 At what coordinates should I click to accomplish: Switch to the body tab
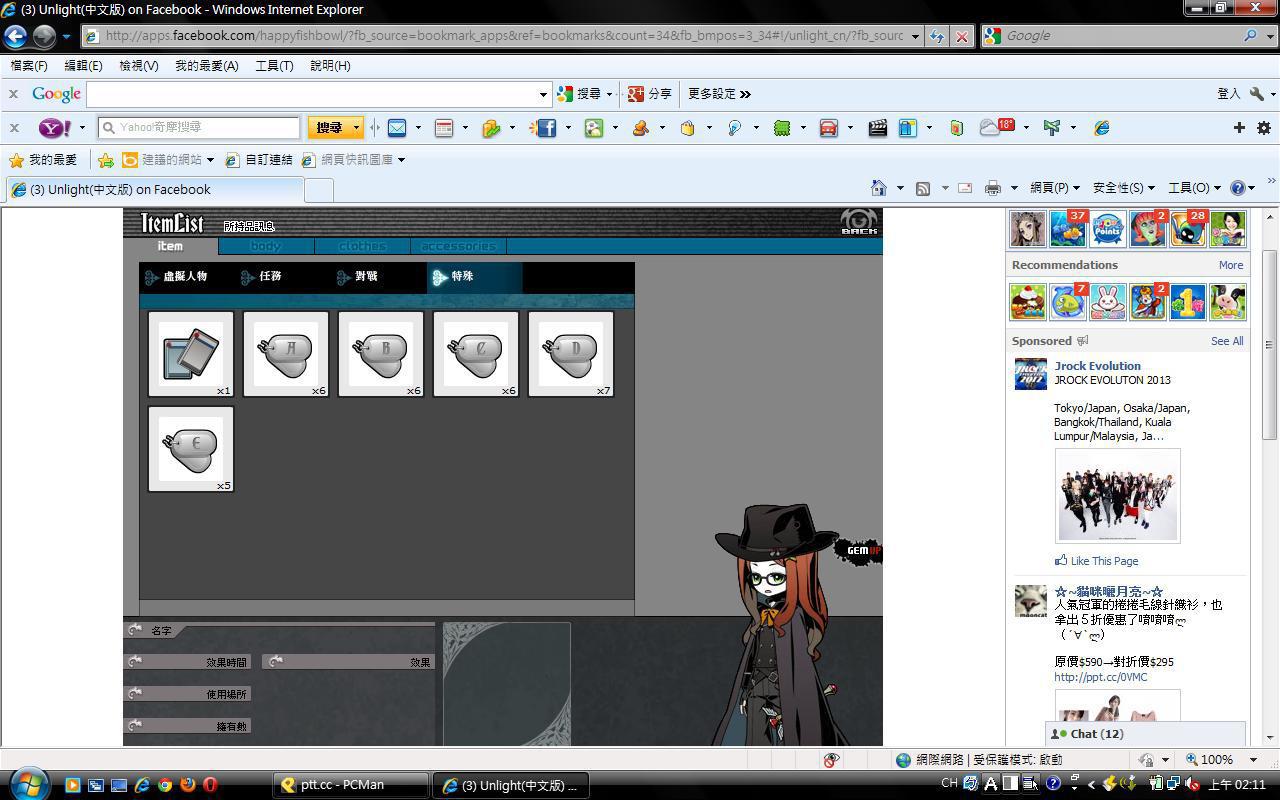pyautogui.click(x=266, y=246)
